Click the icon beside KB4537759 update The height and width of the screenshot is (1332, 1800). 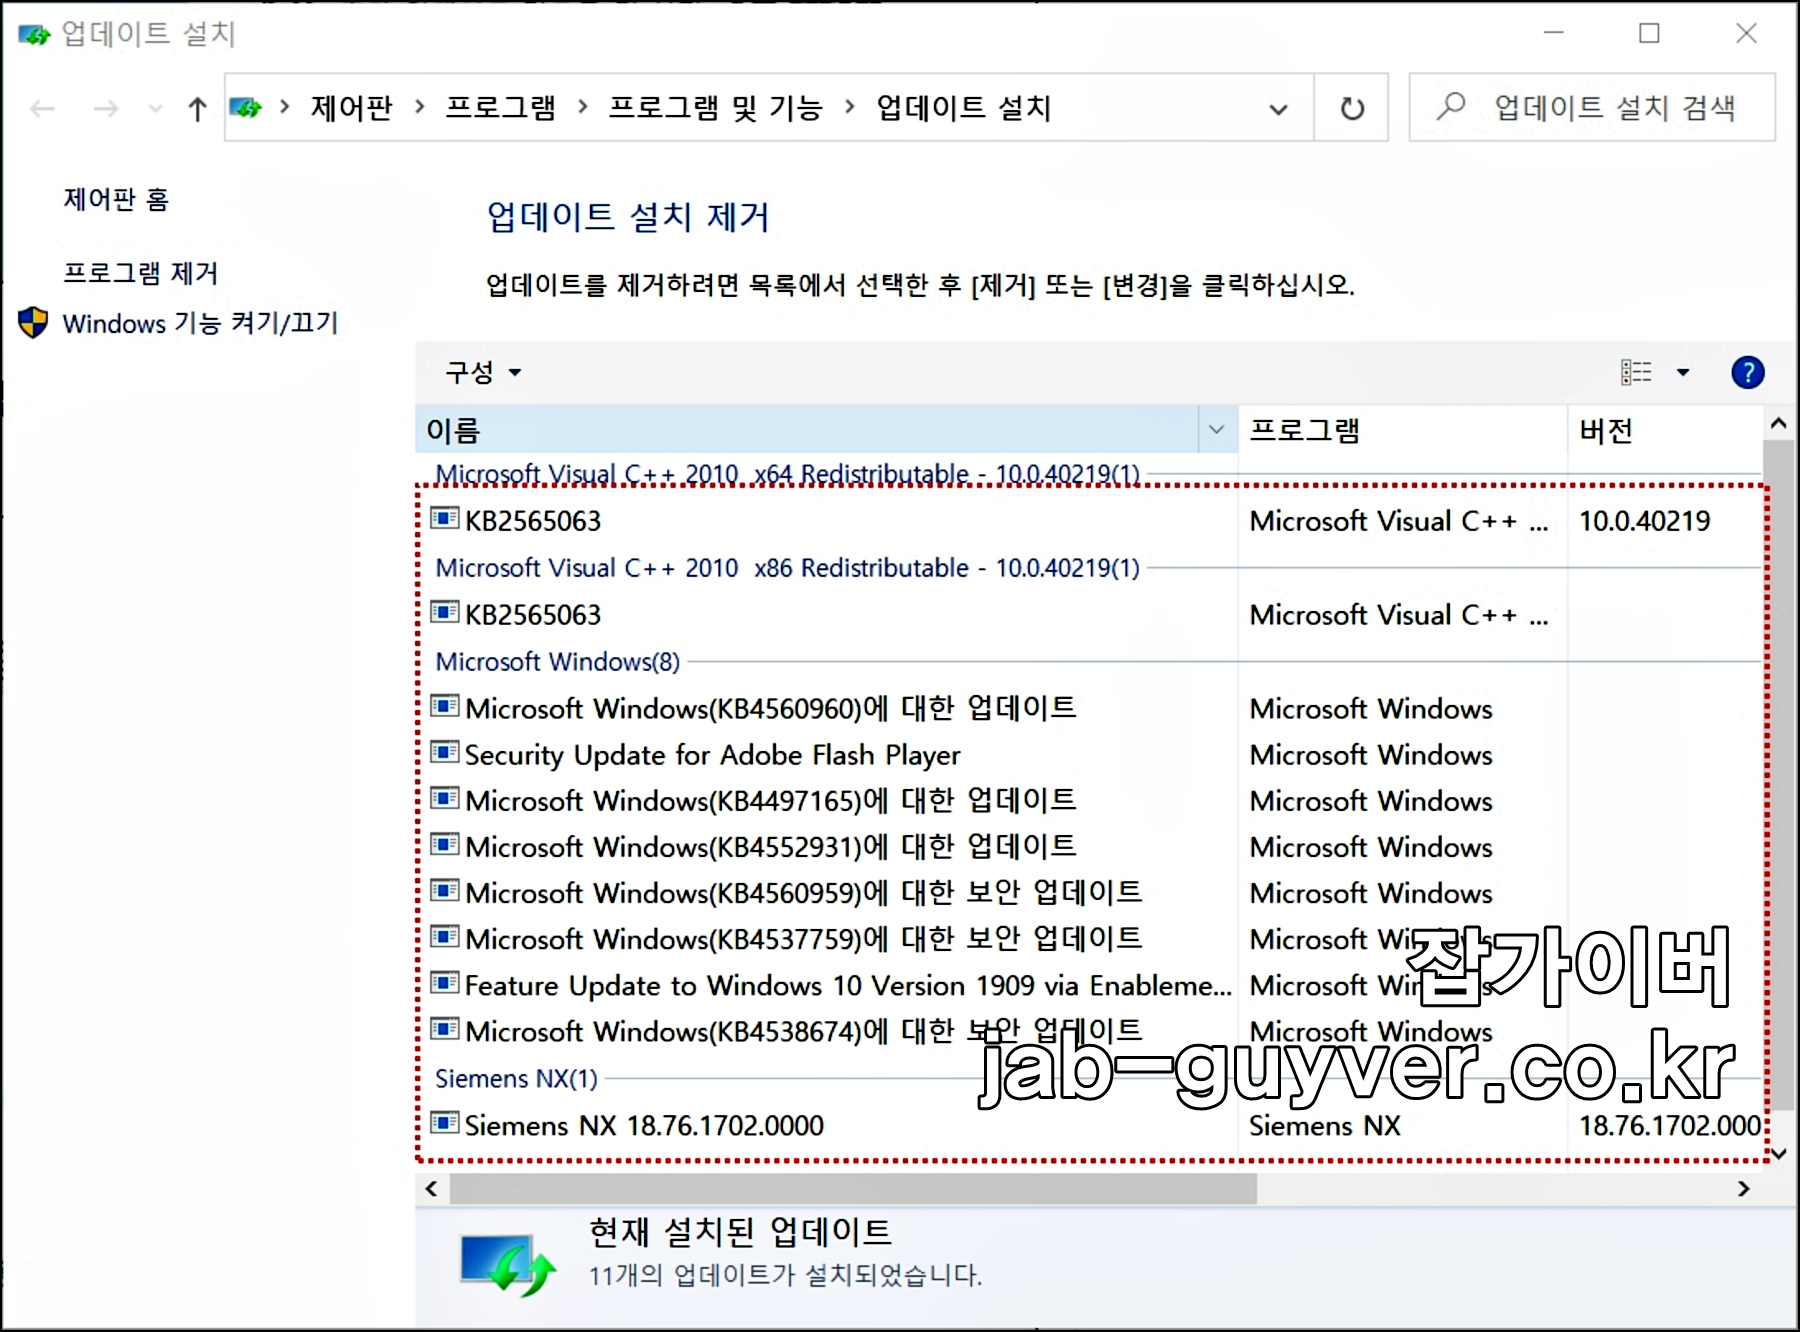(445, 936)
